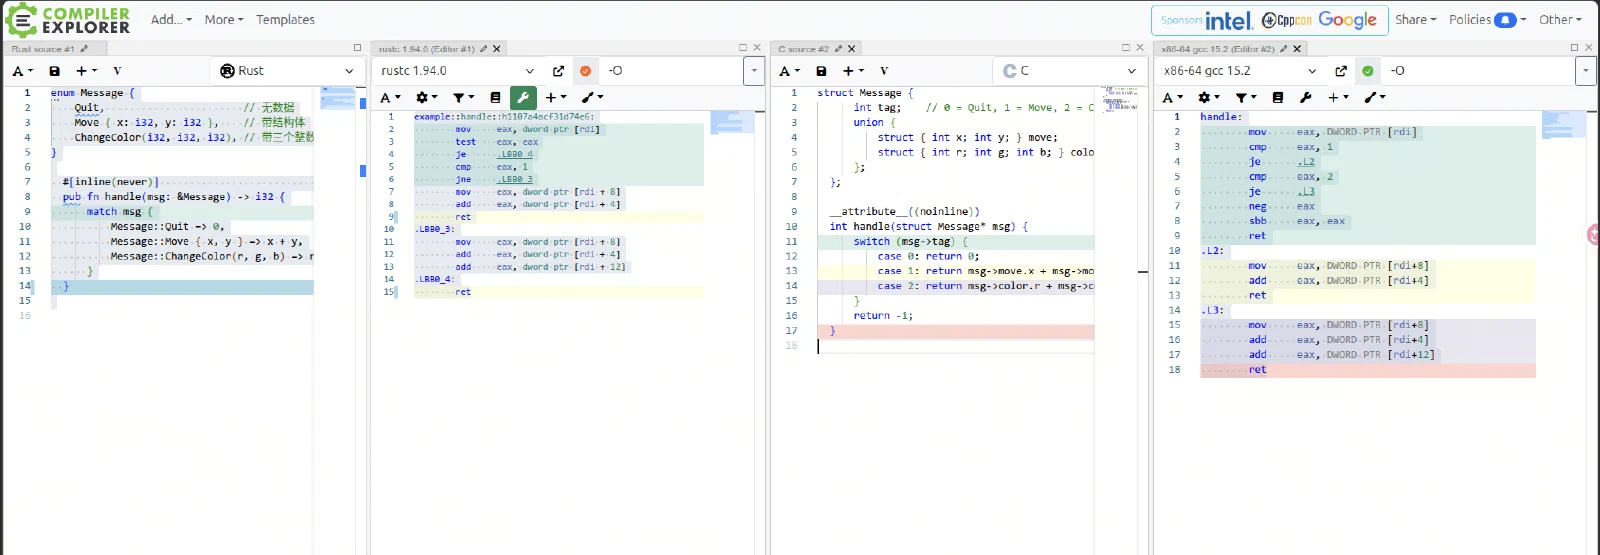Open Templates
Image resolution: width=1600 pixels, height=555 pixels.
(285, 19)
